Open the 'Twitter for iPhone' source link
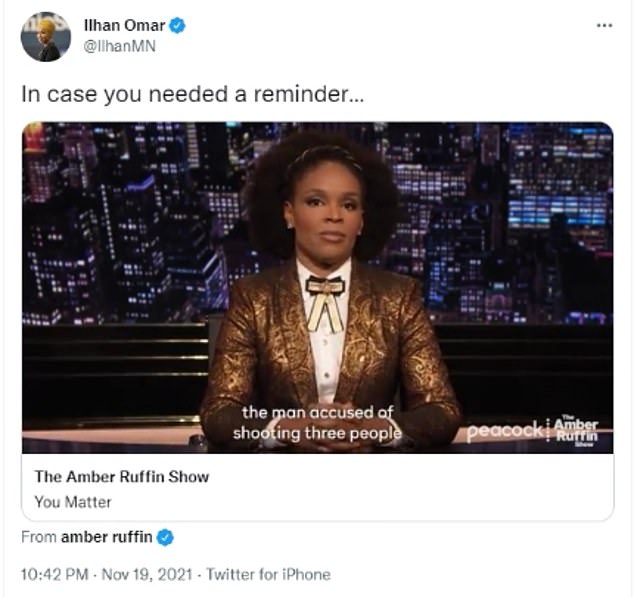Image resolution: width=634 pixels, height=597 pixels. click(268, 574)
